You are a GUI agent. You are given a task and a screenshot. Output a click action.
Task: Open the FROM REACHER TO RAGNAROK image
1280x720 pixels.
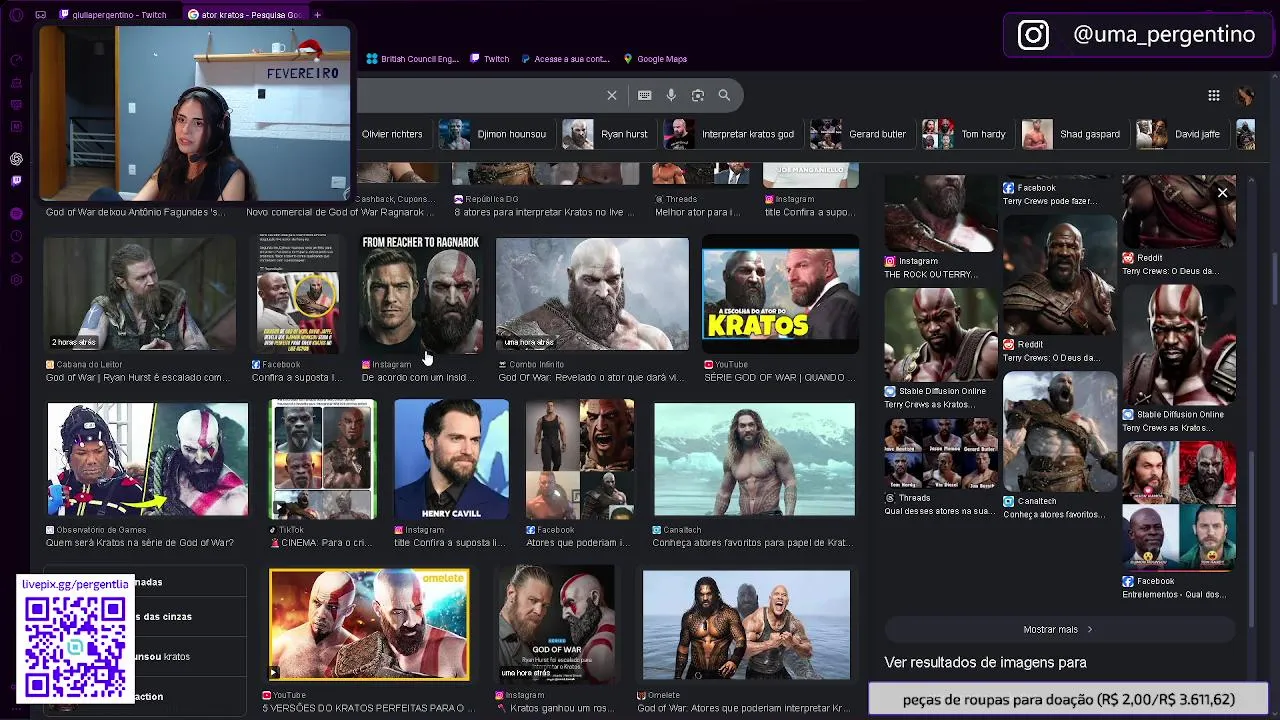click(420, 294)
